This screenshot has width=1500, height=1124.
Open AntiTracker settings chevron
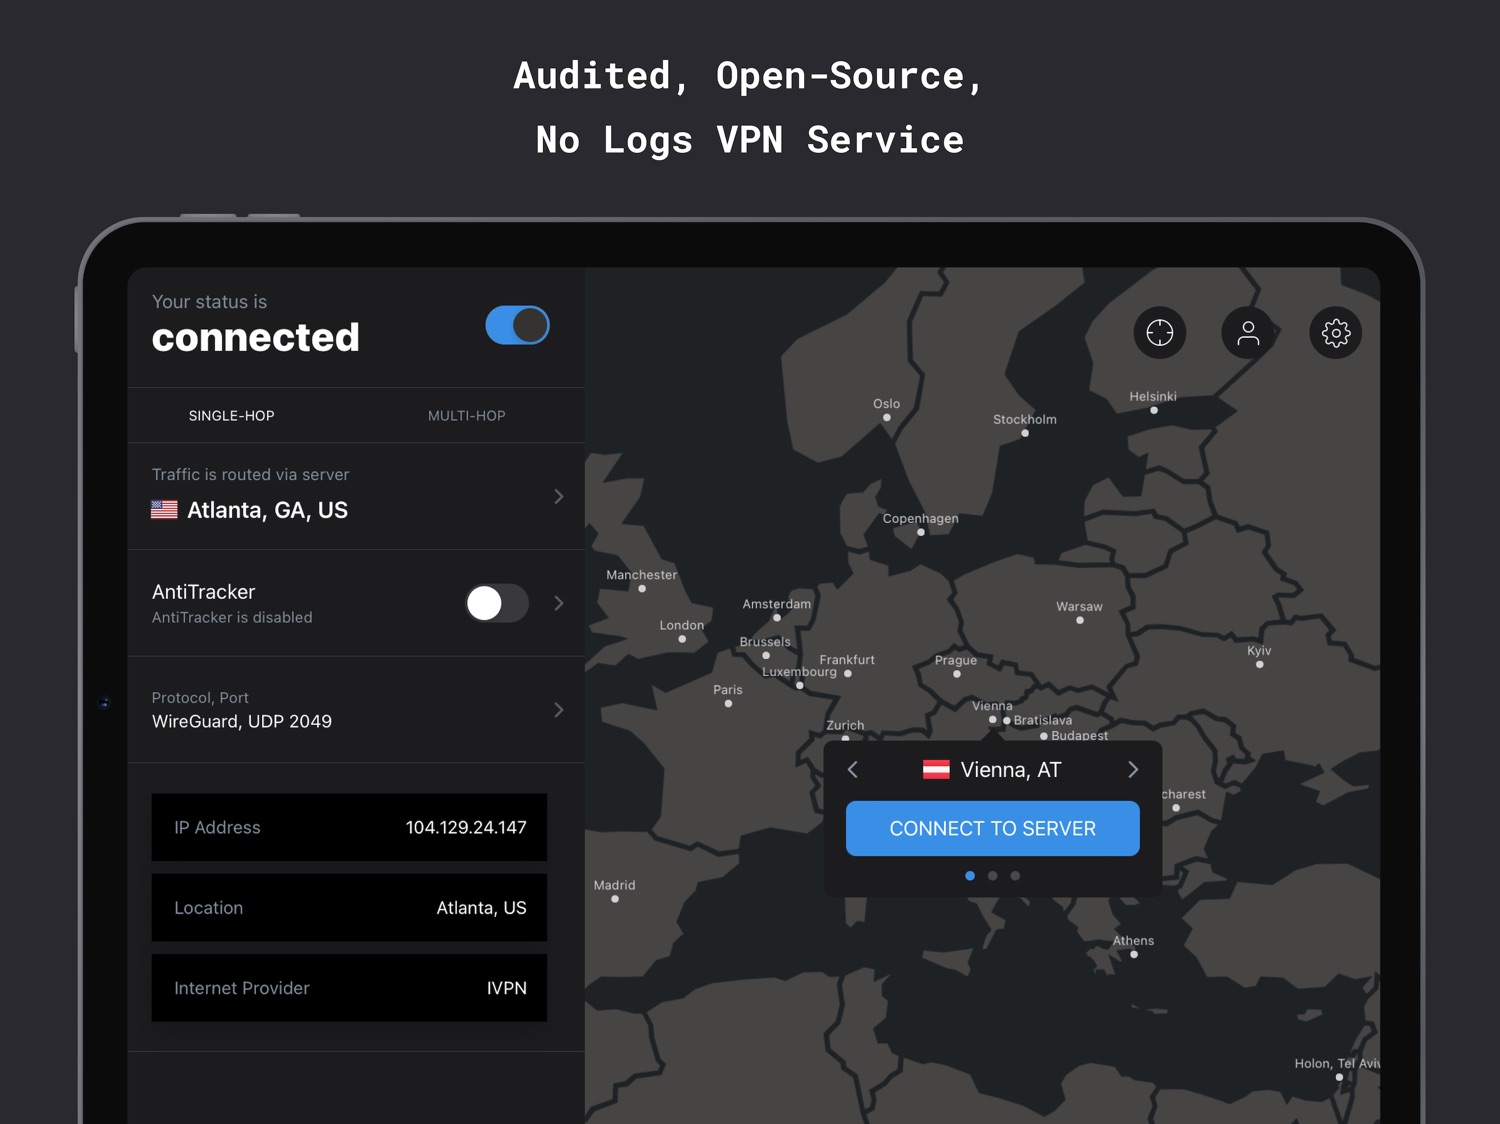tap(559, 603)
